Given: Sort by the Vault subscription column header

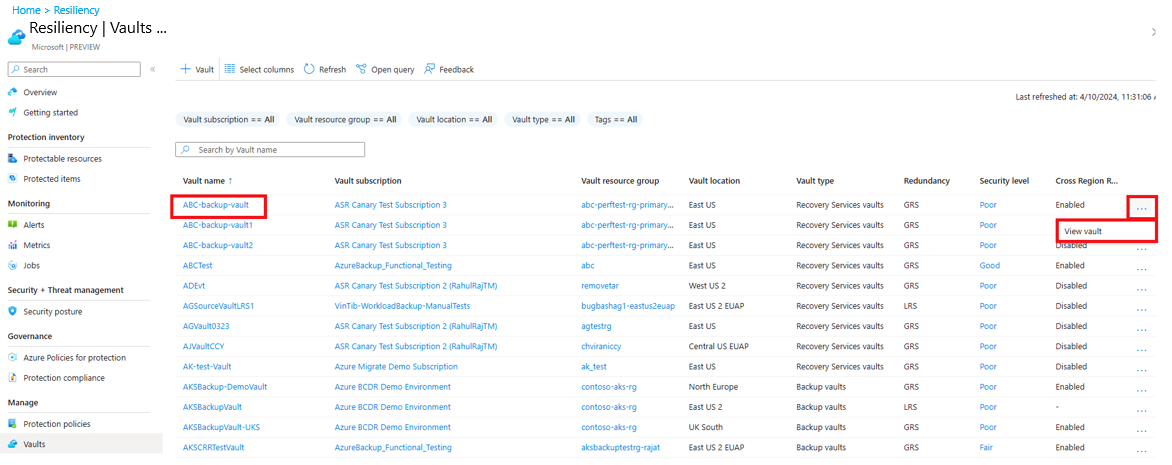Looking at the screenshot, I should 368,181.
